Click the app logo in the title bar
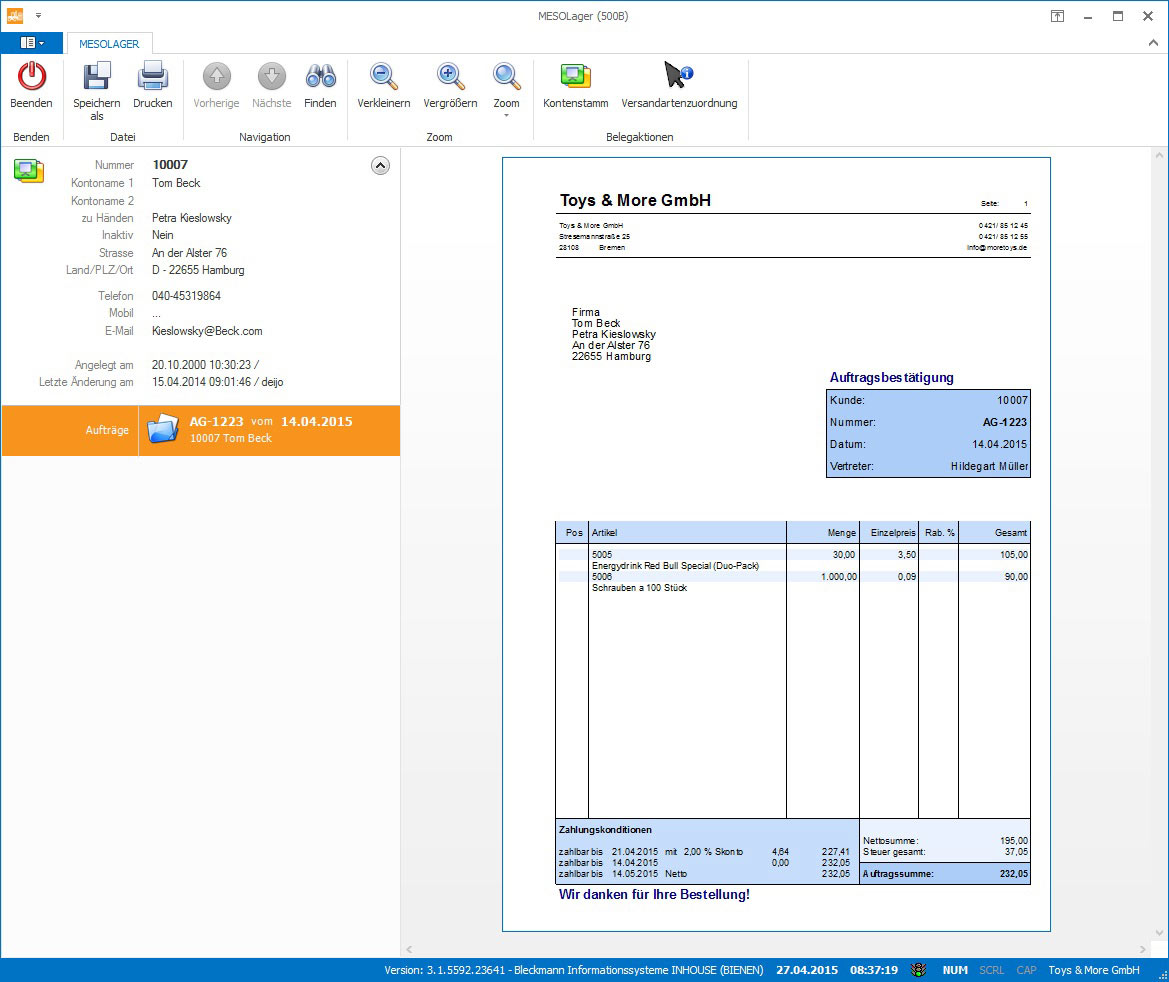1169x982 pixels. click(x=15, y=15)
